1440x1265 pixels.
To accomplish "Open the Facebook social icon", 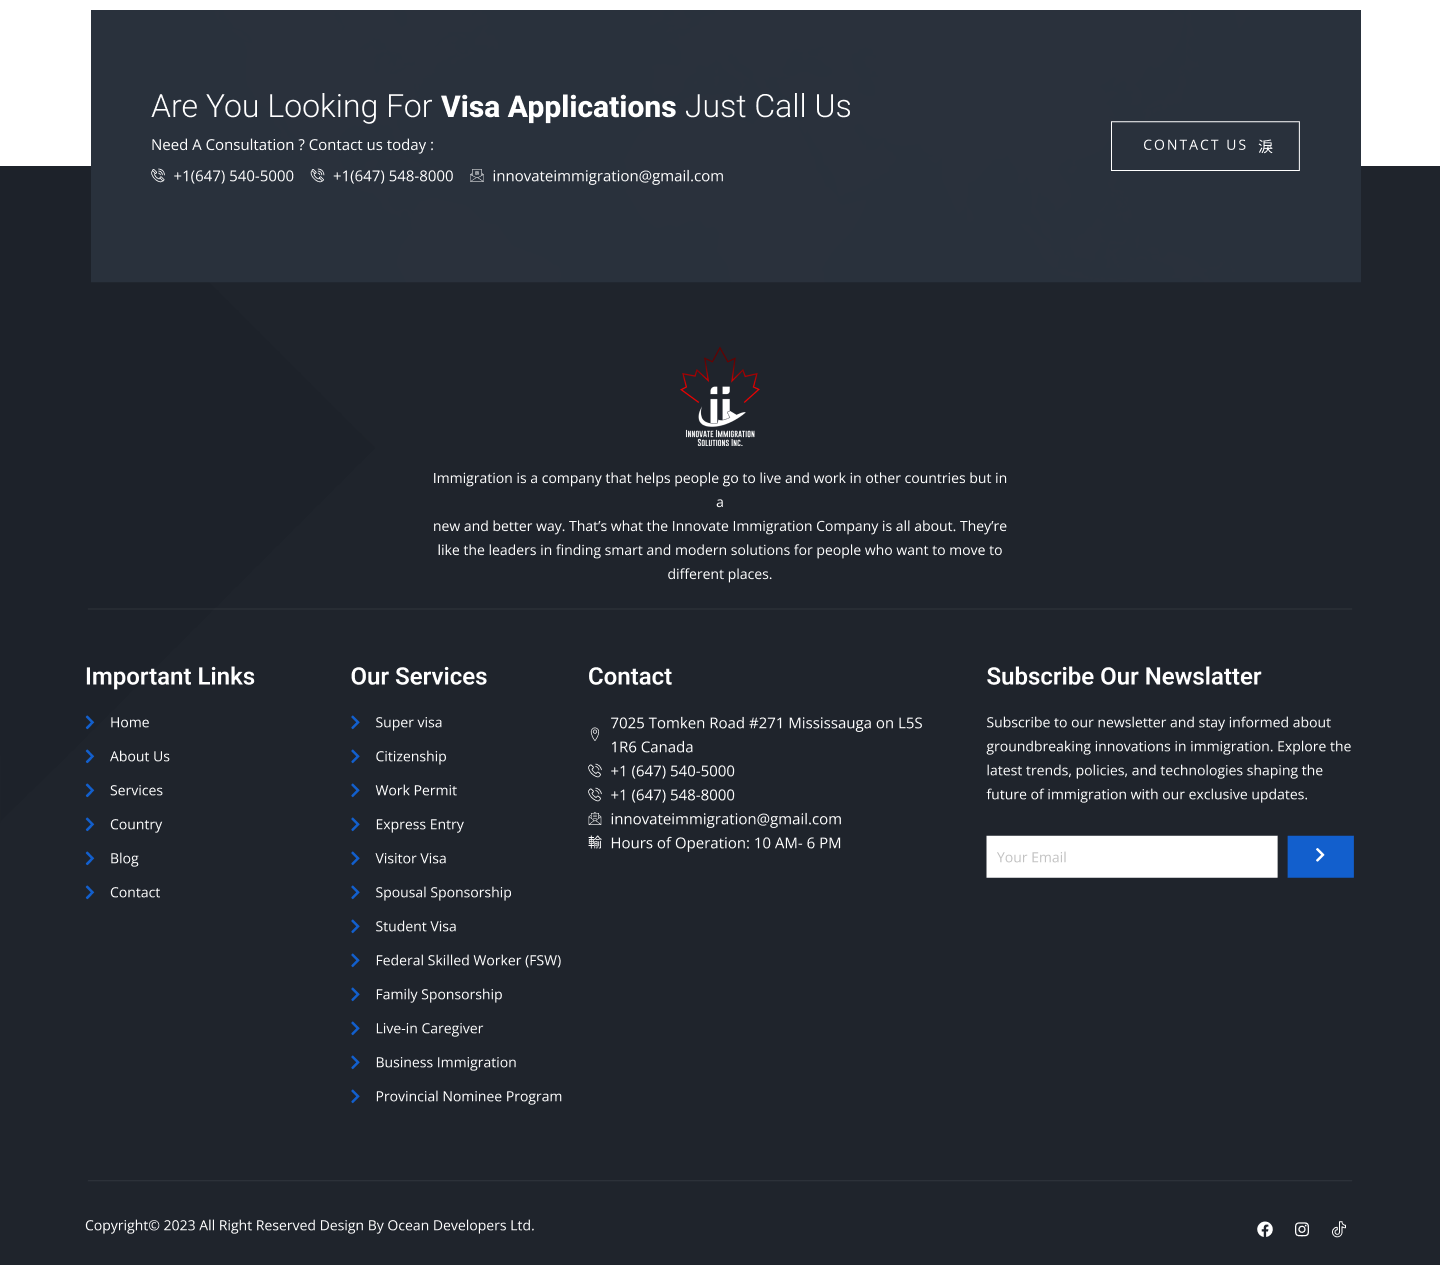I will (1265, 1229).
